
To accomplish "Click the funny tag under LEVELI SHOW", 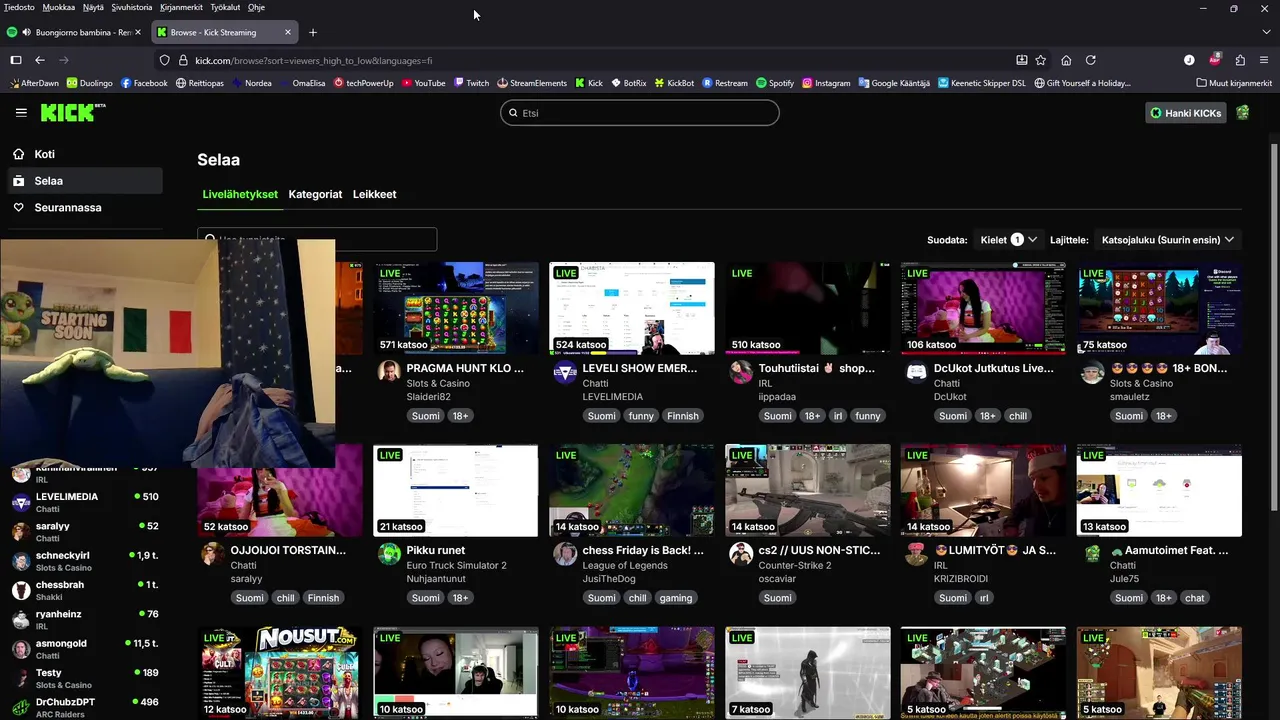I will [x=641, y=416].
